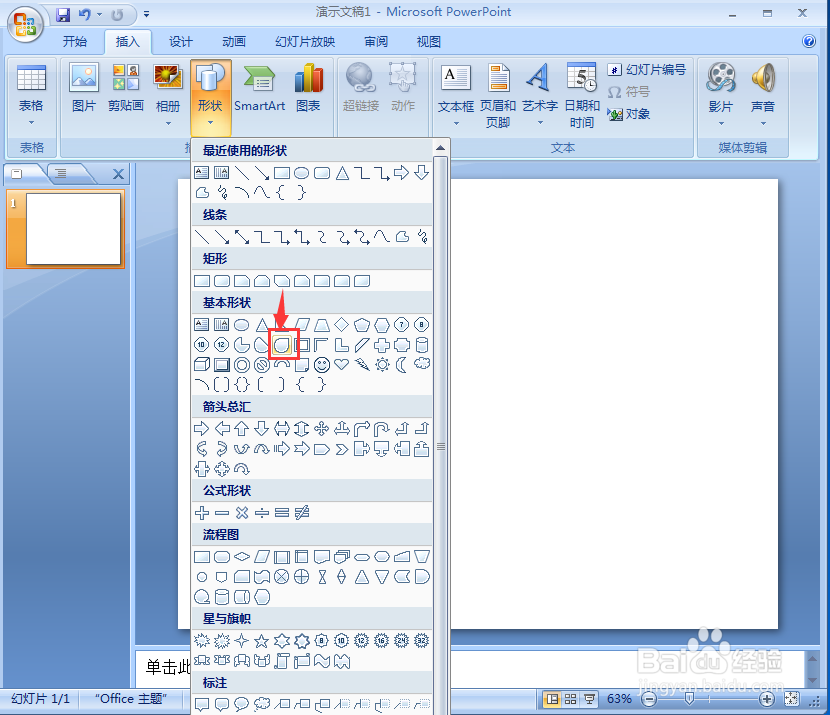This screenshot has width=830, height=715.
Task: Select the cylinder (can) shape
Action: point(422,345)
